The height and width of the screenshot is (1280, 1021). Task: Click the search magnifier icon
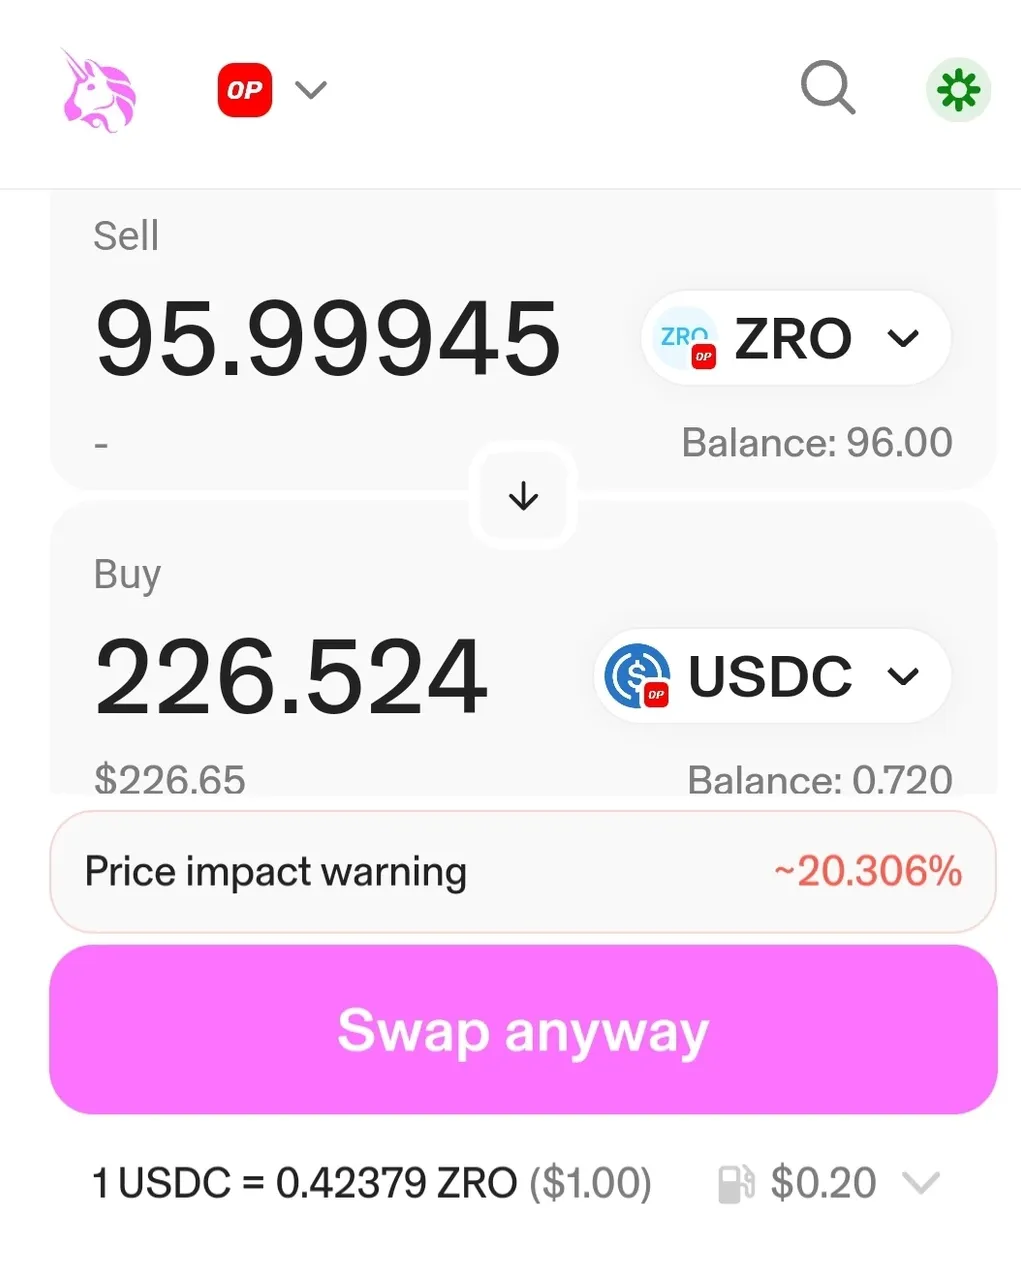828,88
